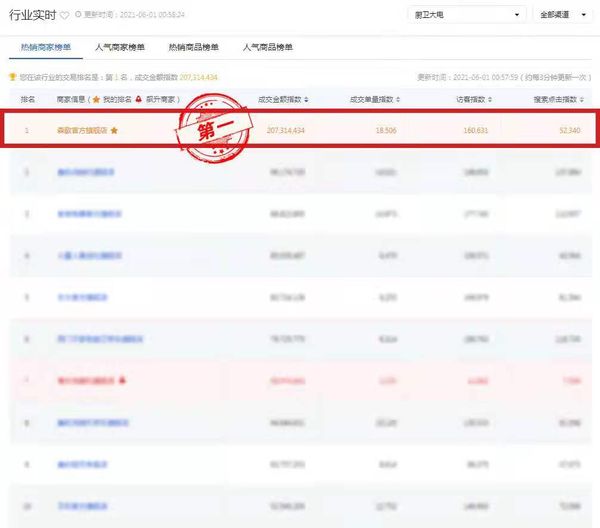Screen dimensions: 600x528
Task: Switch to 人气商品榜单 tab
Action: coord(265,47)
